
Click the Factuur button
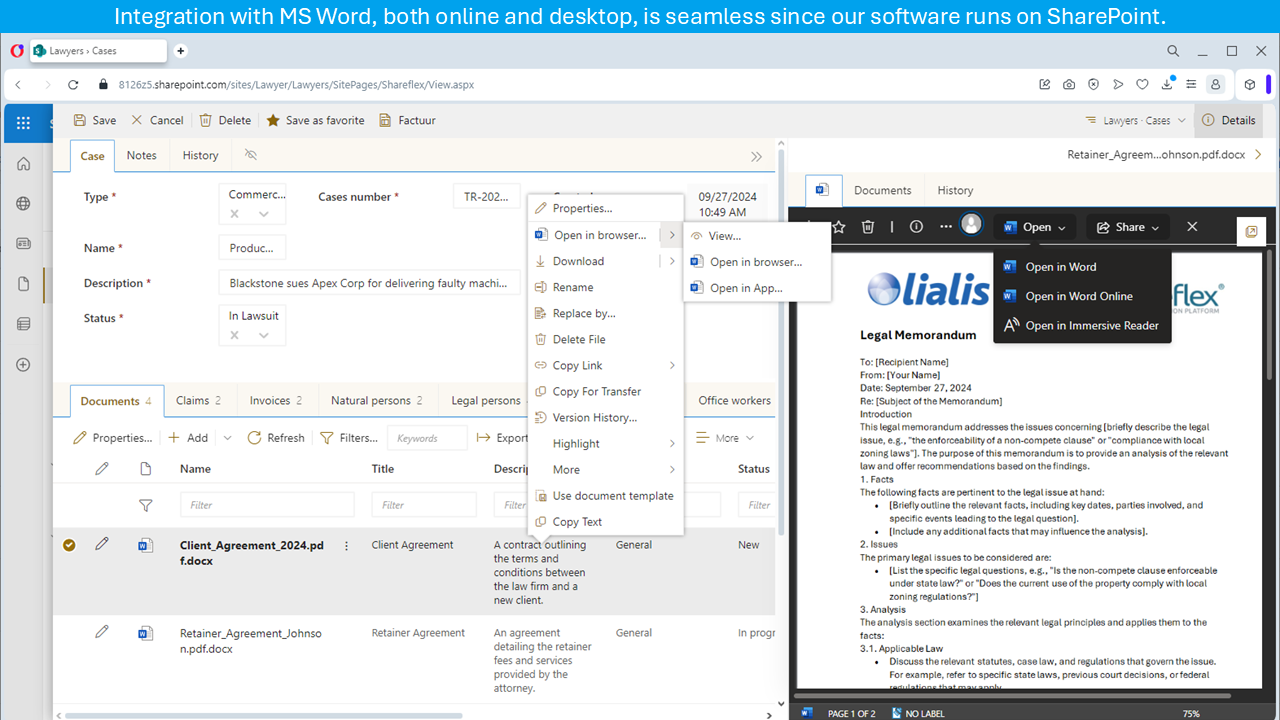coord(407,120)
